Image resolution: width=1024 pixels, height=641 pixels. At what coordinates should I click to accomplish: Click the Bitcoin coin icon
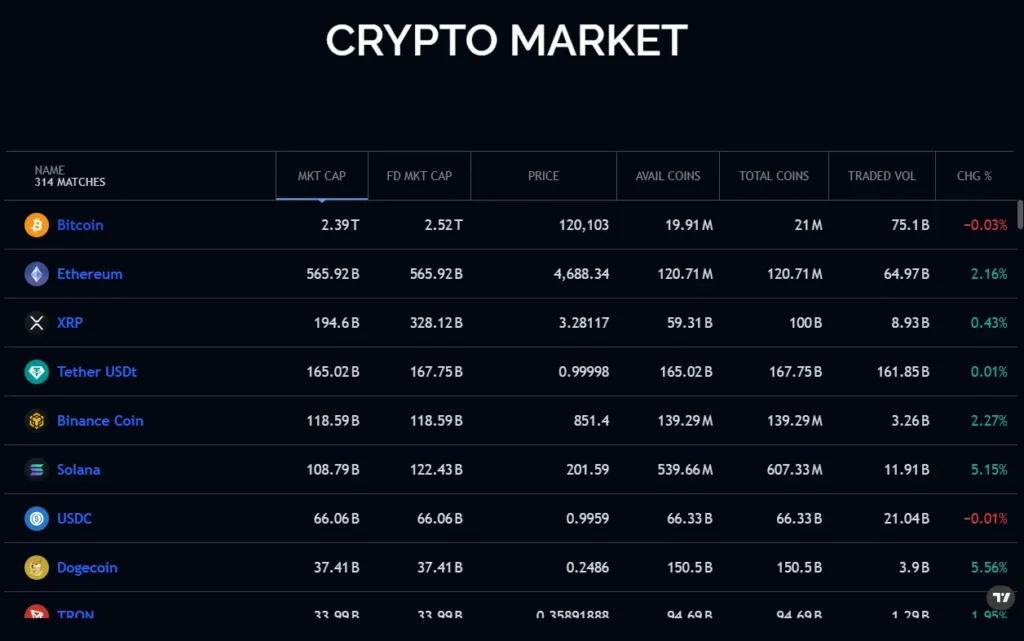pyautogui.click(x=36, y=225)
